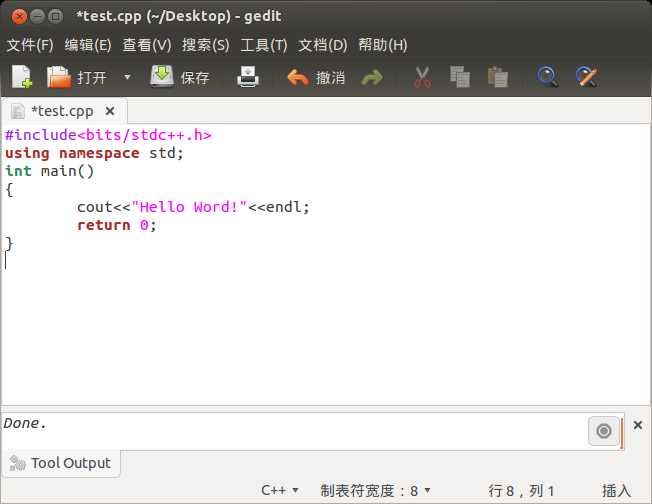Select the *test.cpp document tab

click(x=62, y=111)
